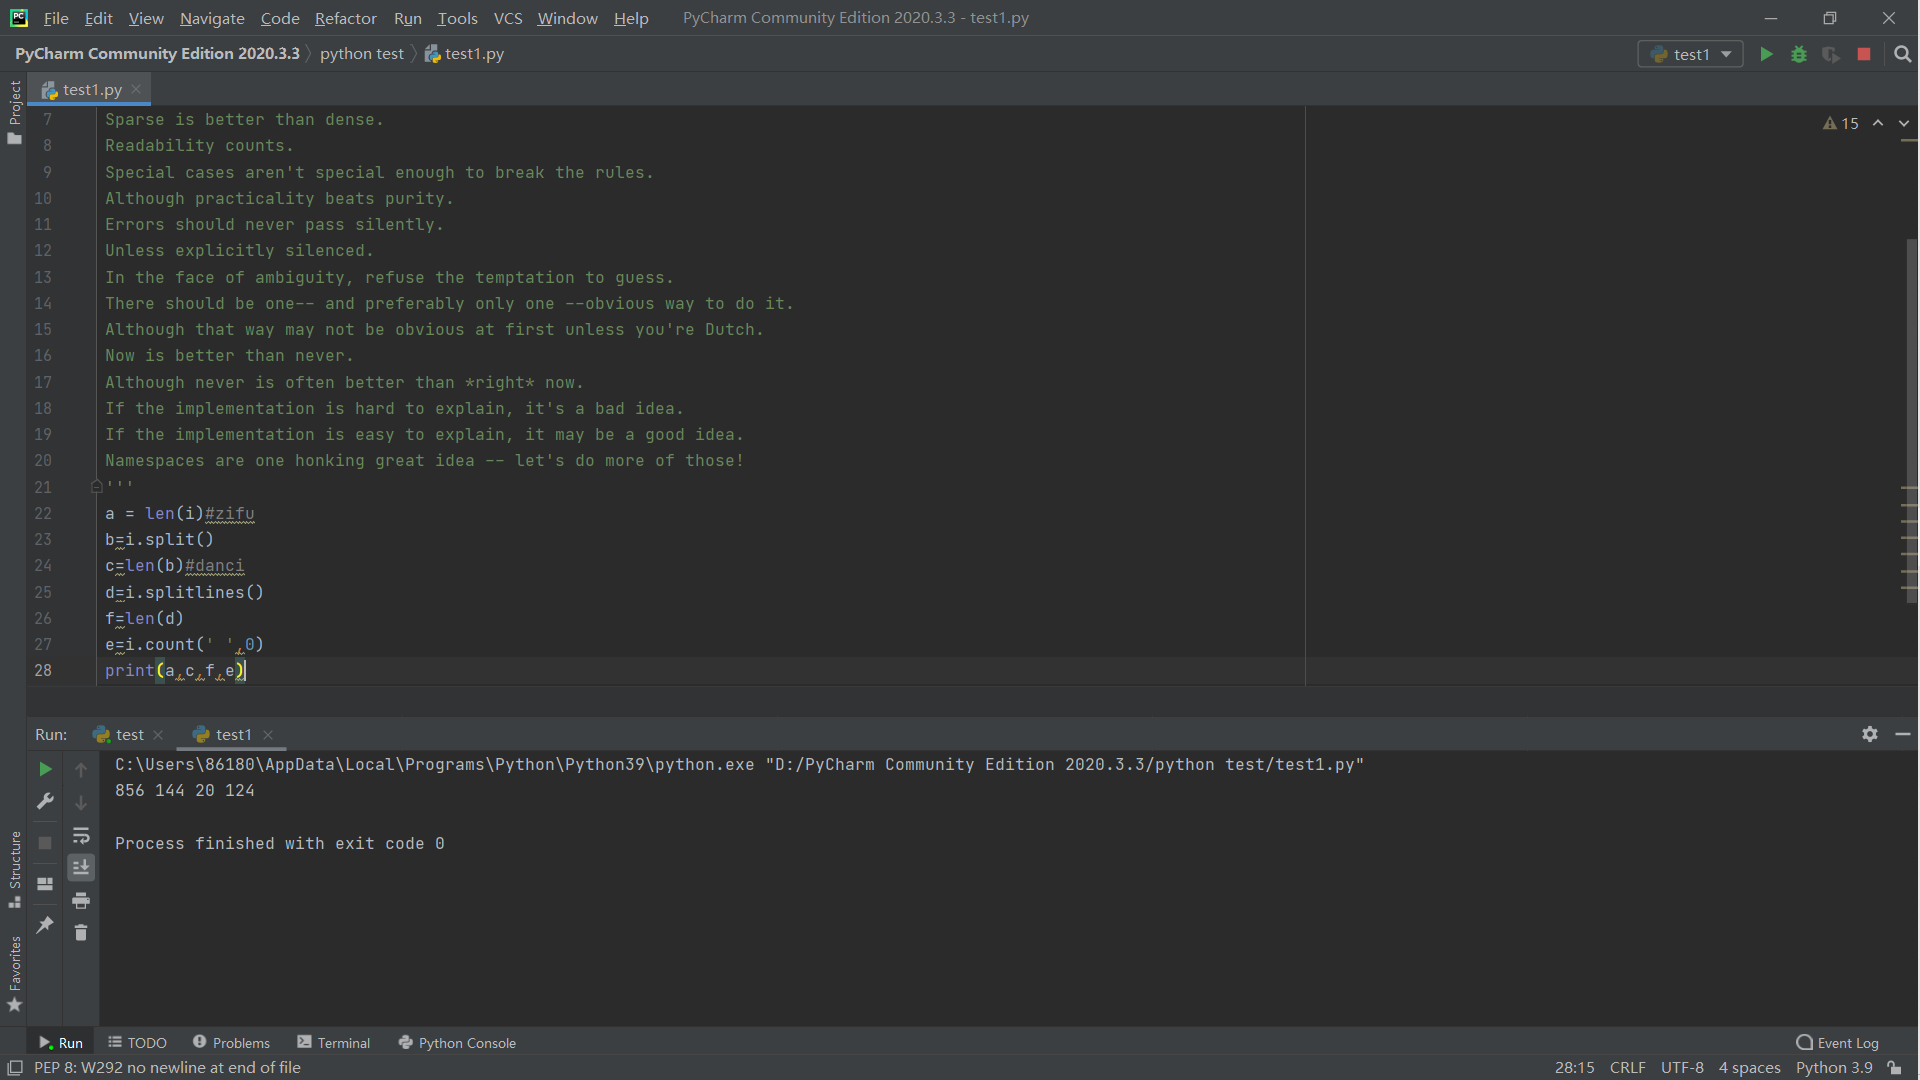This screenshot has height=1080, width=1920.
Task: Open Run panel settings gear
Action: [x=1870, y=734]
